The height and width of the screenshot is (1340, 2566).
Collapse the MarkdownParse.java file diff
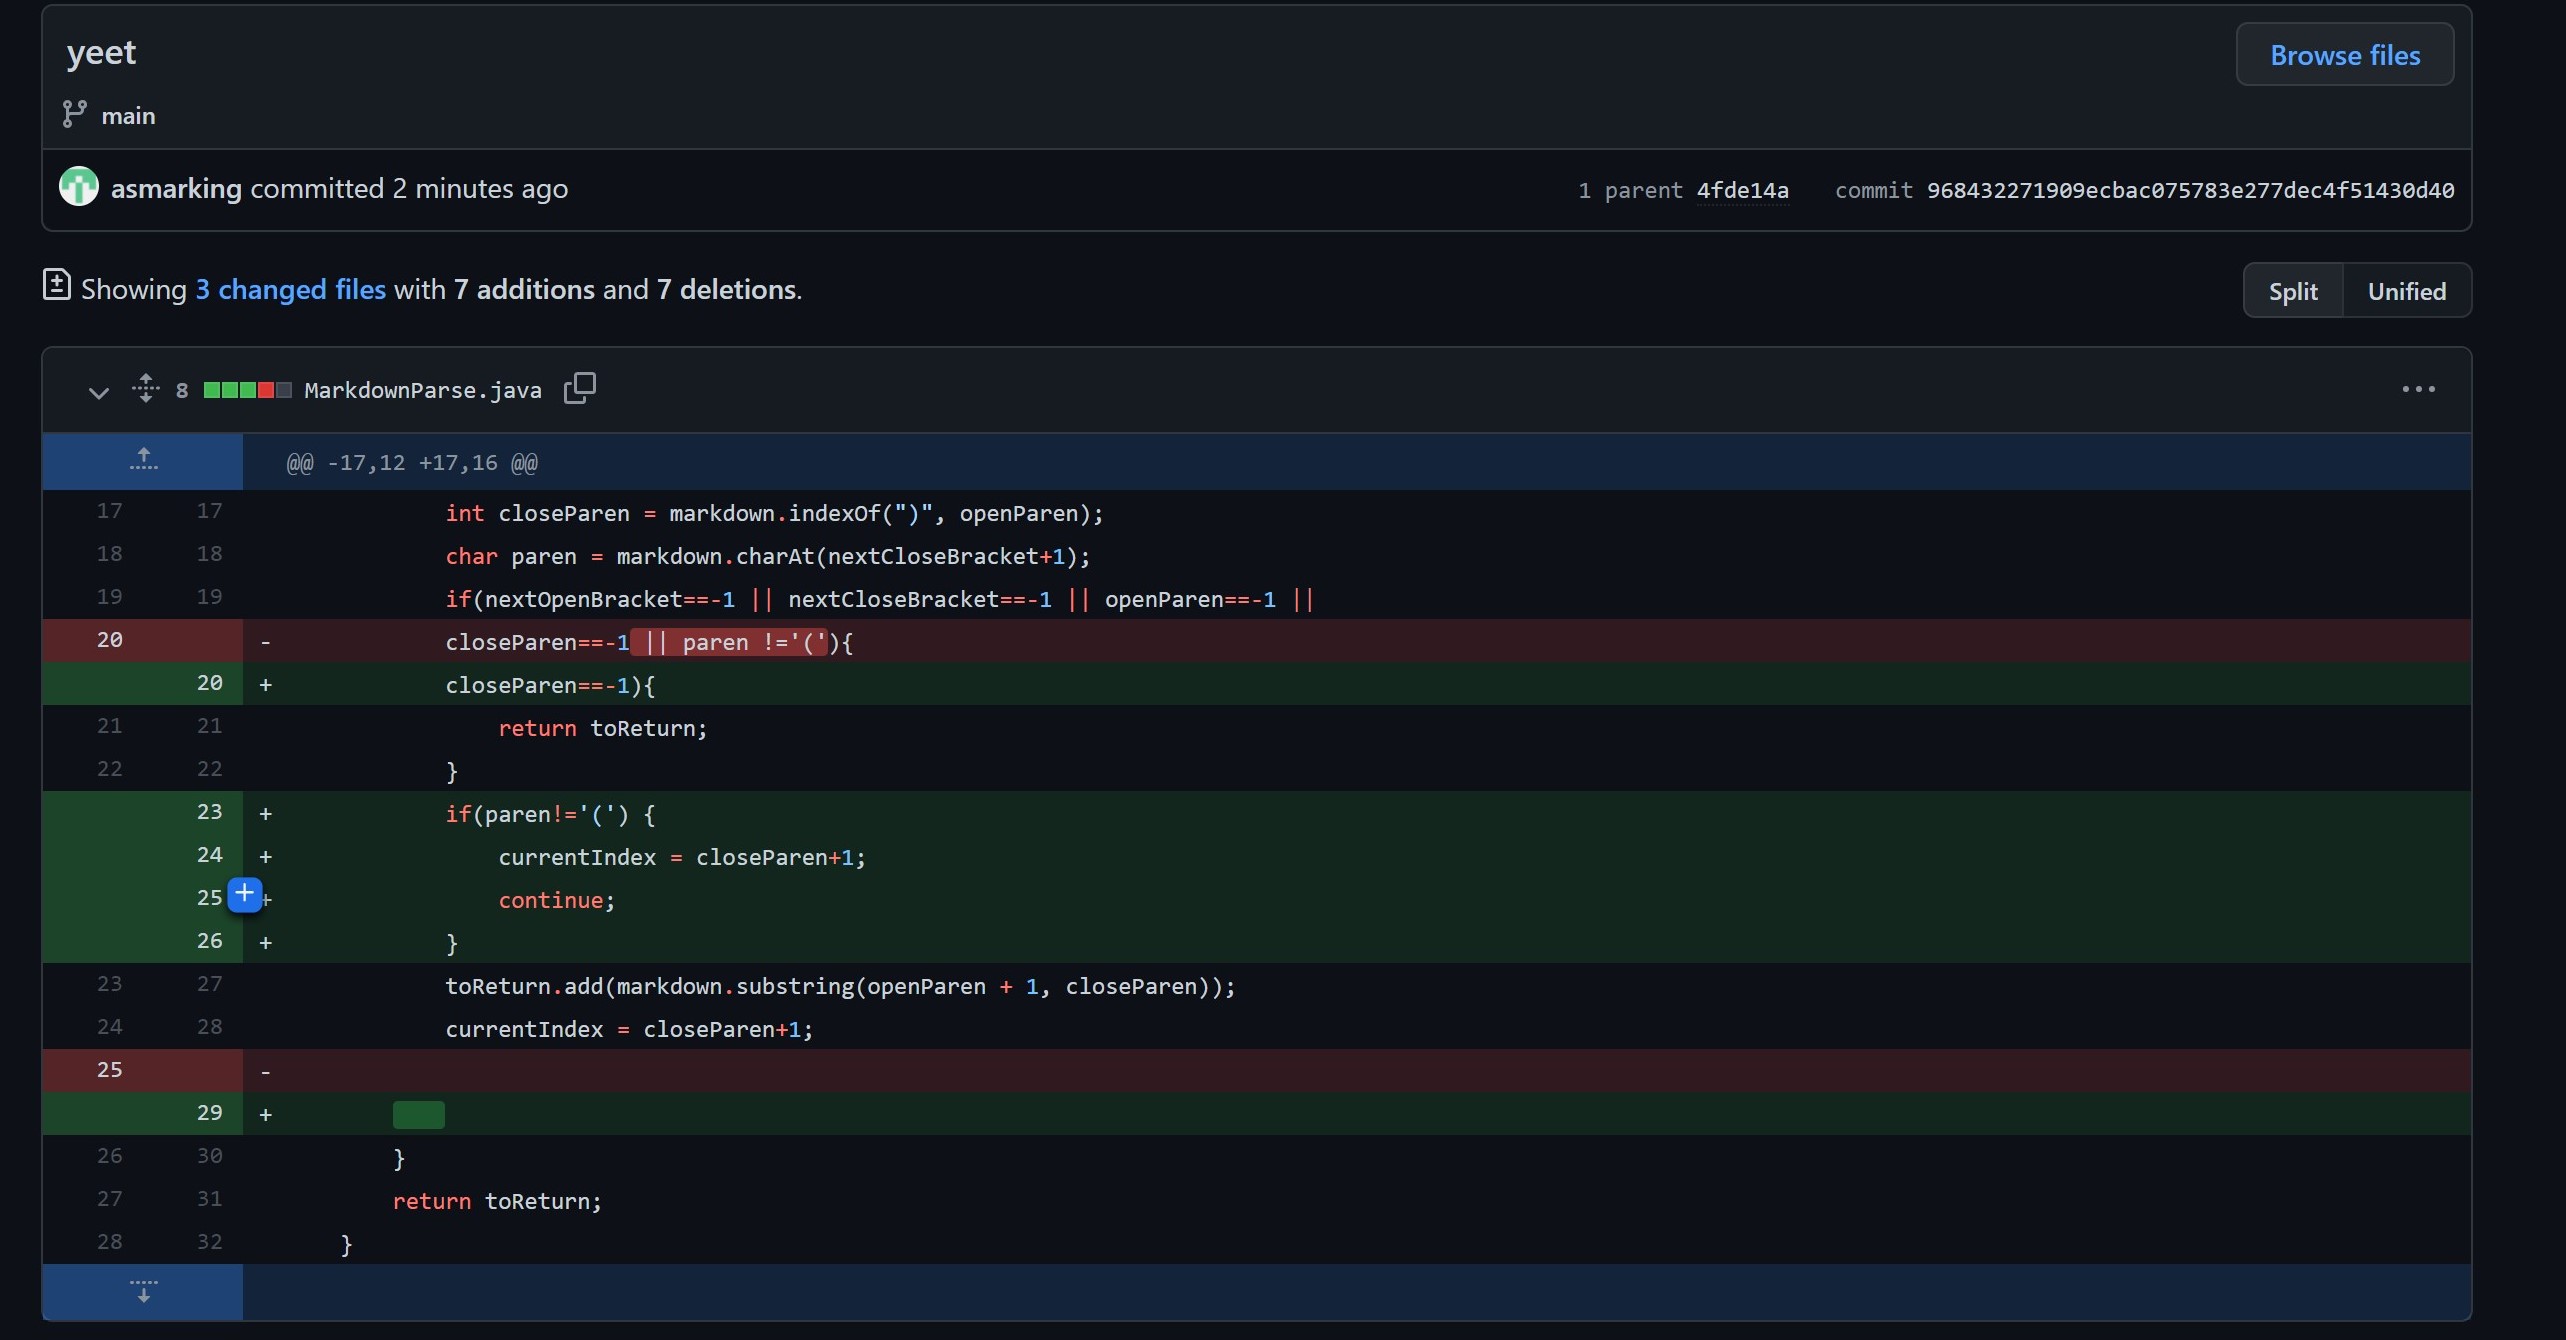pos(98,391)
